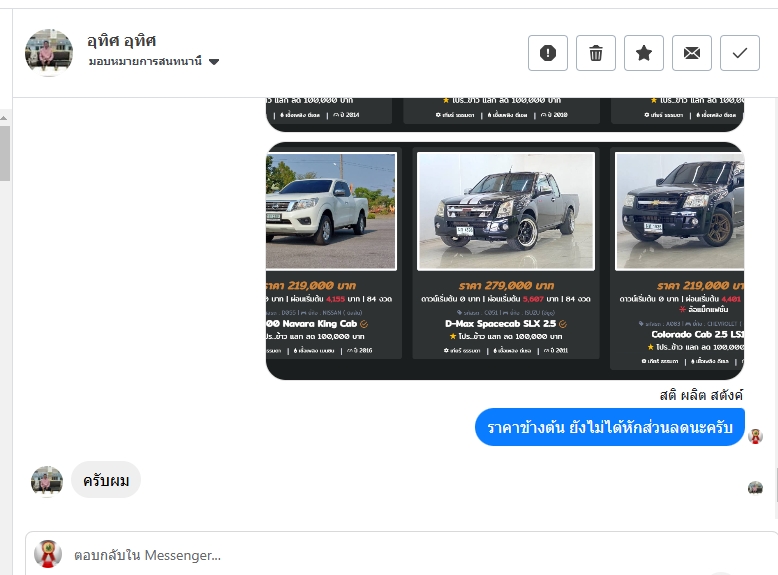
Task: Star this conversation as follow-up
Action: point(644,53)
